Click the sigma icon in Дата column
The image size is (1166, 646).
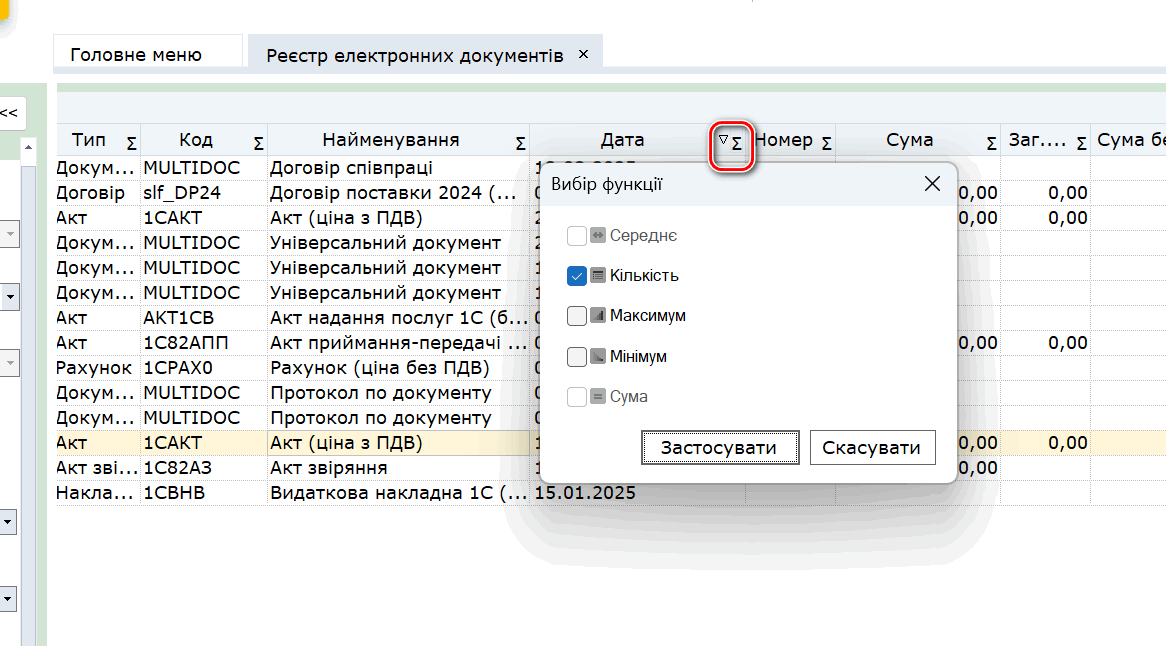[x=737, y=143]
